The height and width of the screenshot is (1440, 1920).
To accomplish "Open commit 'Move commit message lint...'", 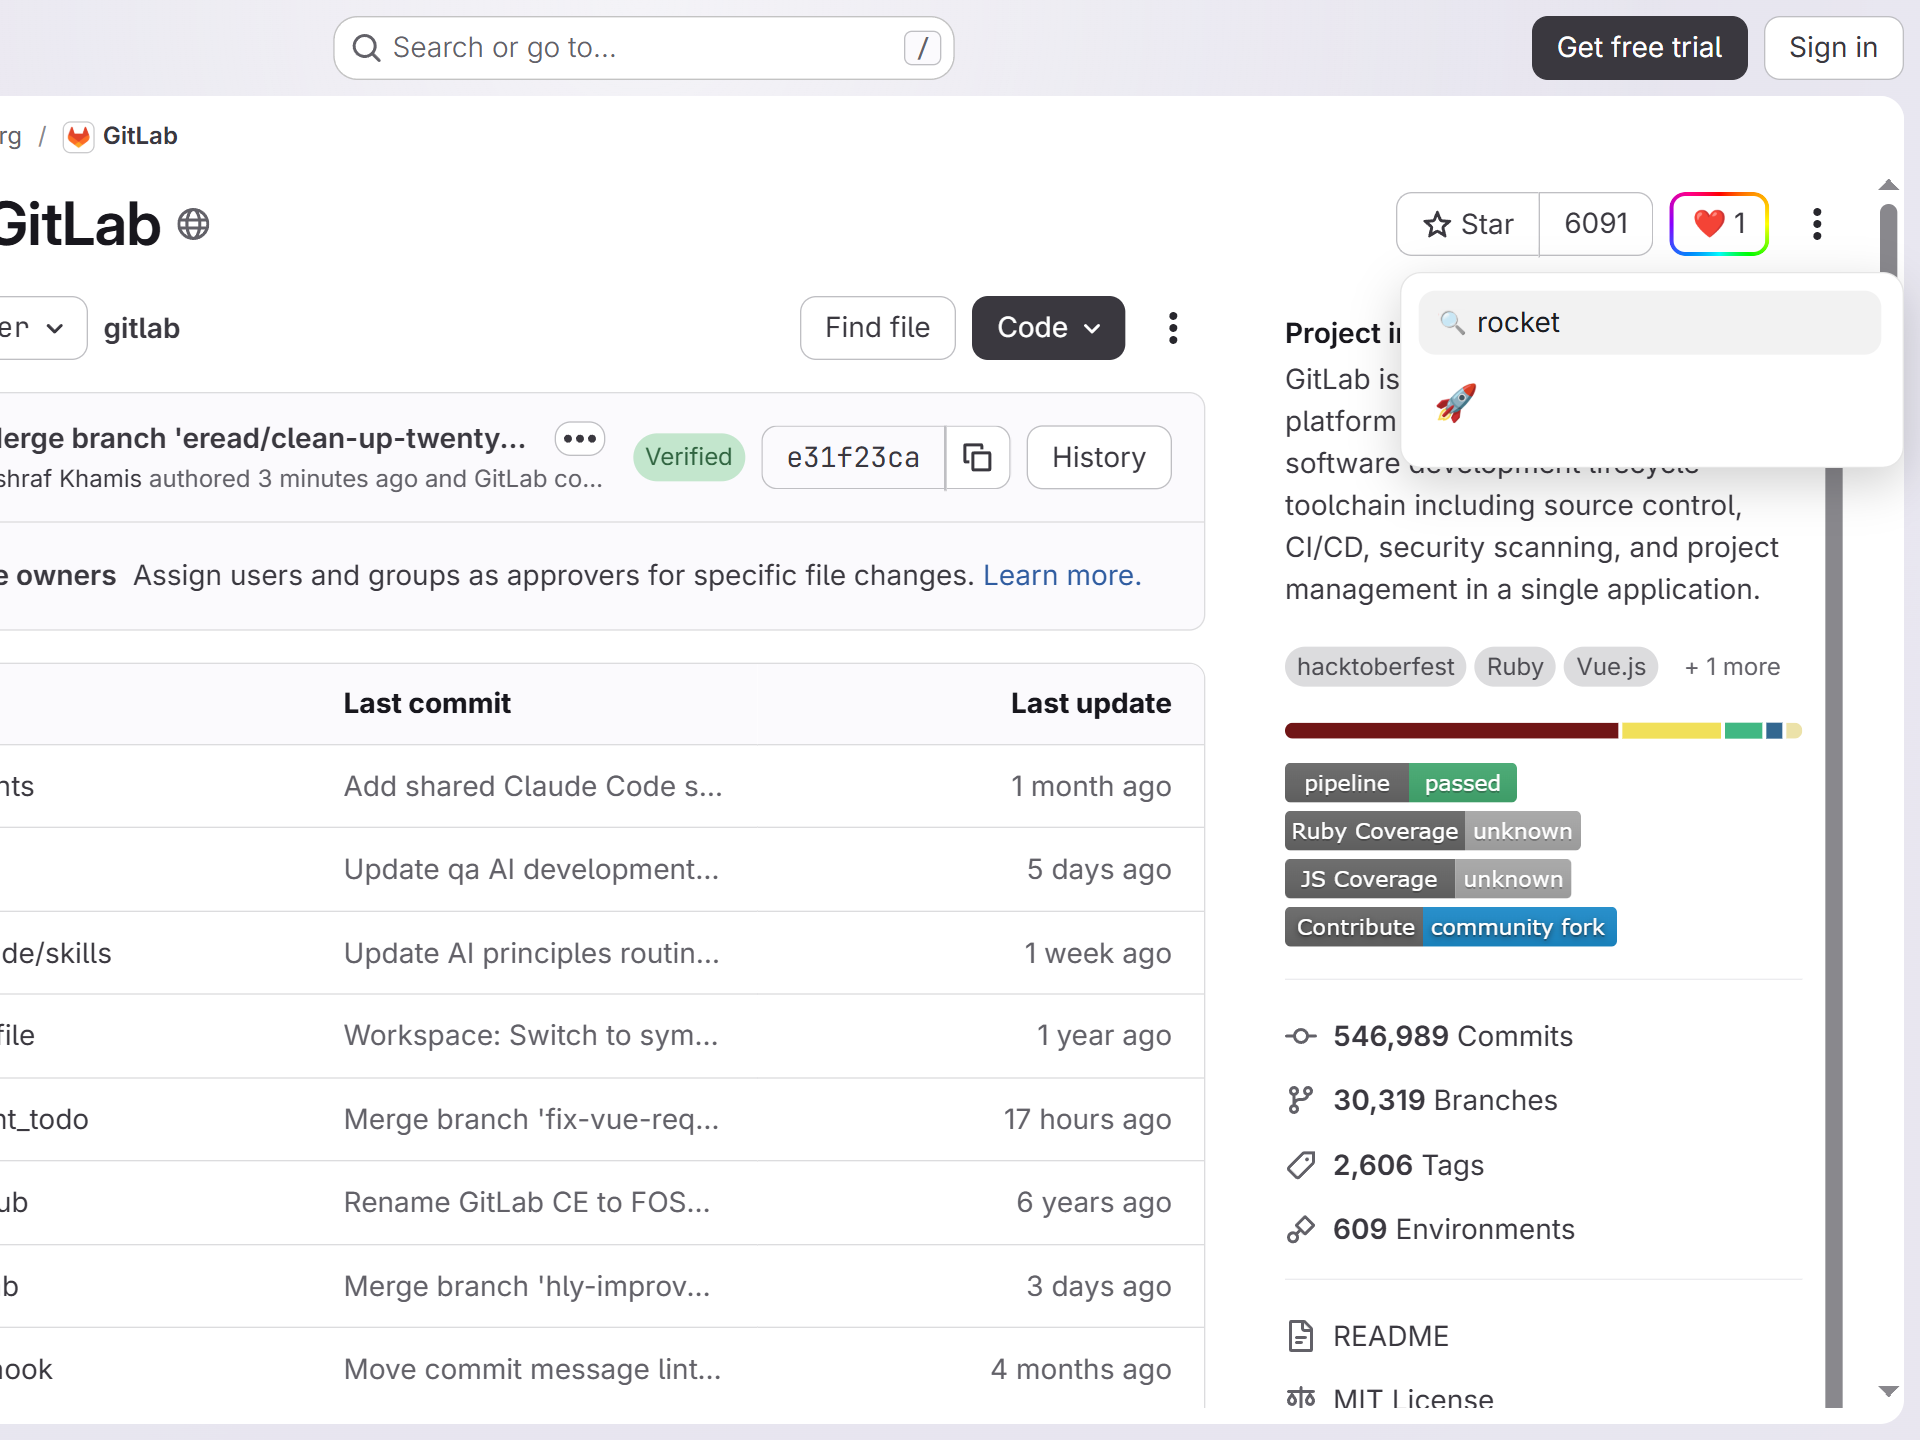I will click(532, 1369).
